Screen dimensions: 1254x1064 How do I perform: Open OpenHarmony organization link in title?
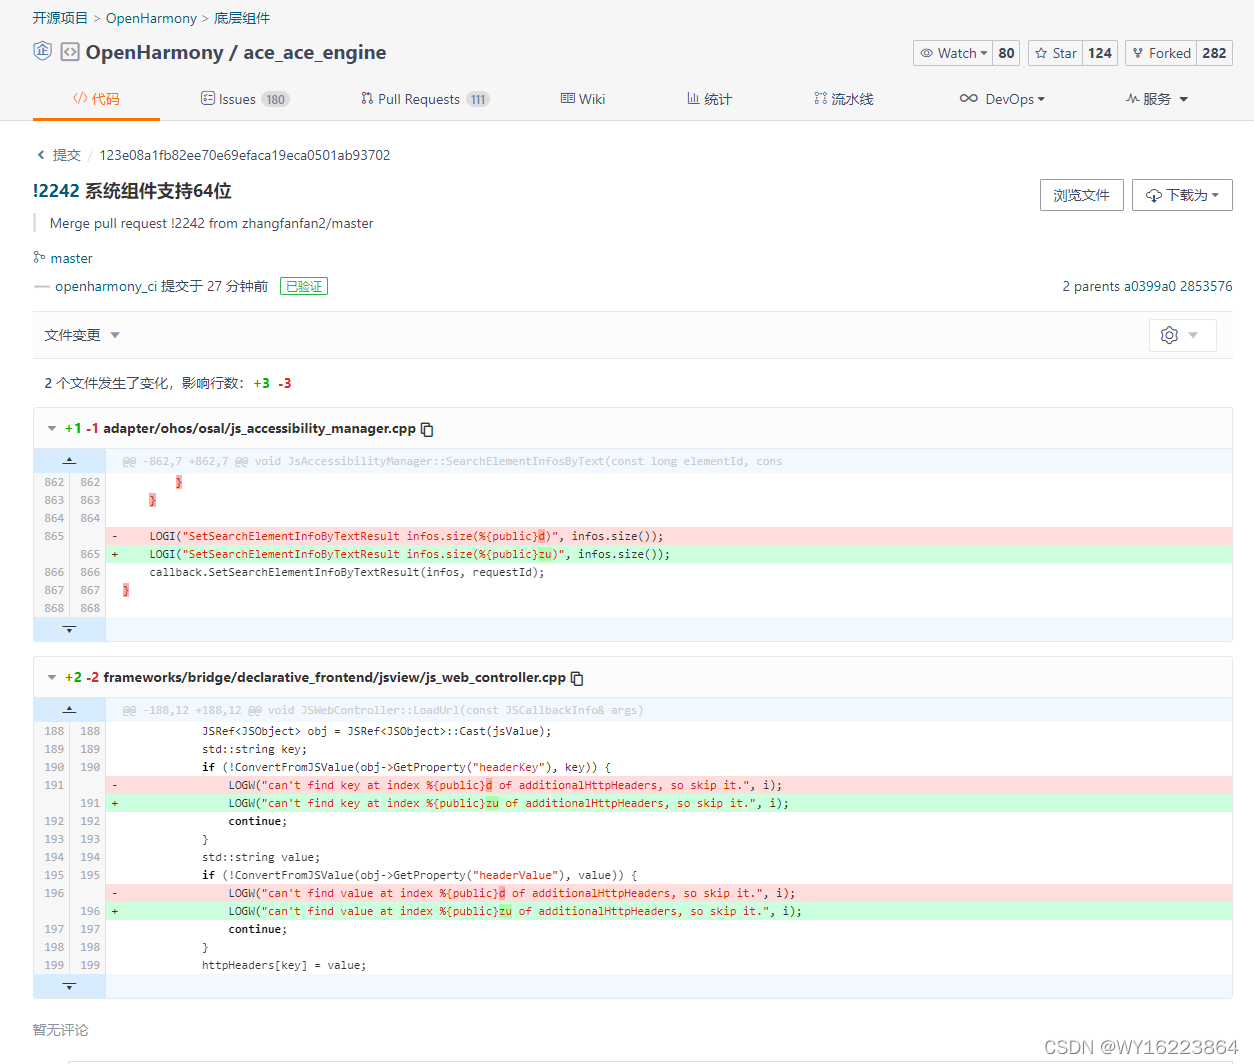coord(154,52)
